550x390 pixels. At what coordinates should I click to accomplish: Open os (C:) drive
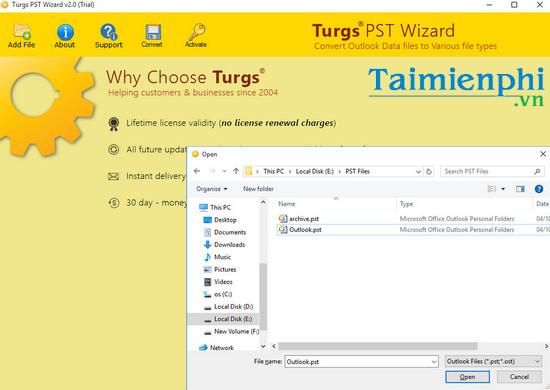(218, 294)
